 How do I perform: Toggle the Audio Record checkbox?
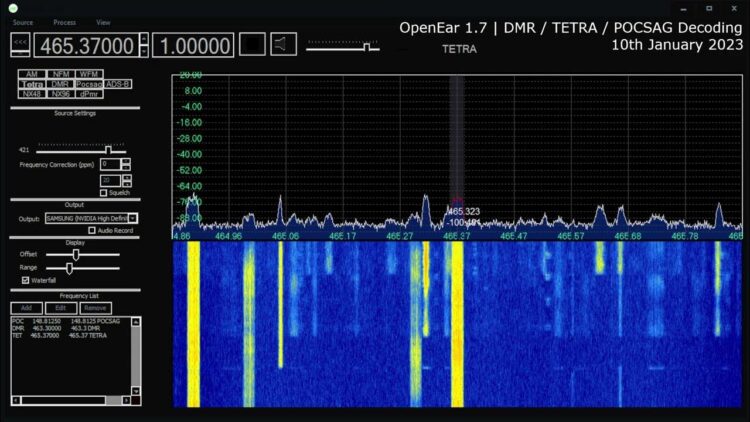92,230
